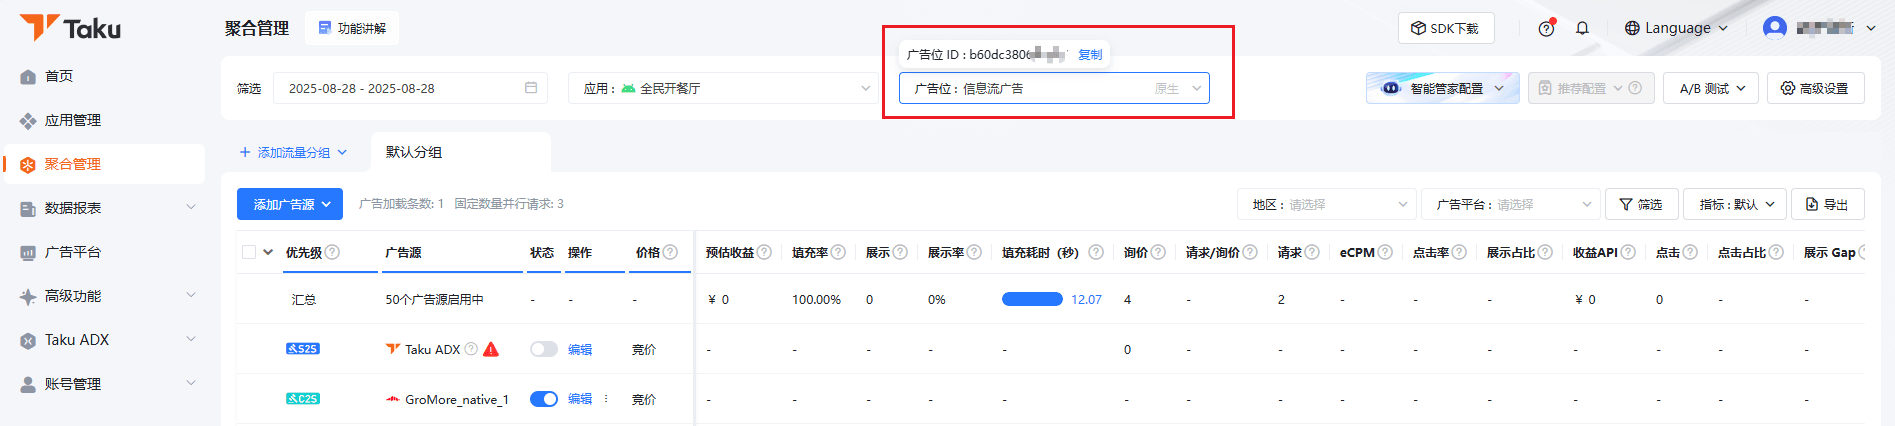Tick the select-all checkbox in table header

click(x=249, y=252)
